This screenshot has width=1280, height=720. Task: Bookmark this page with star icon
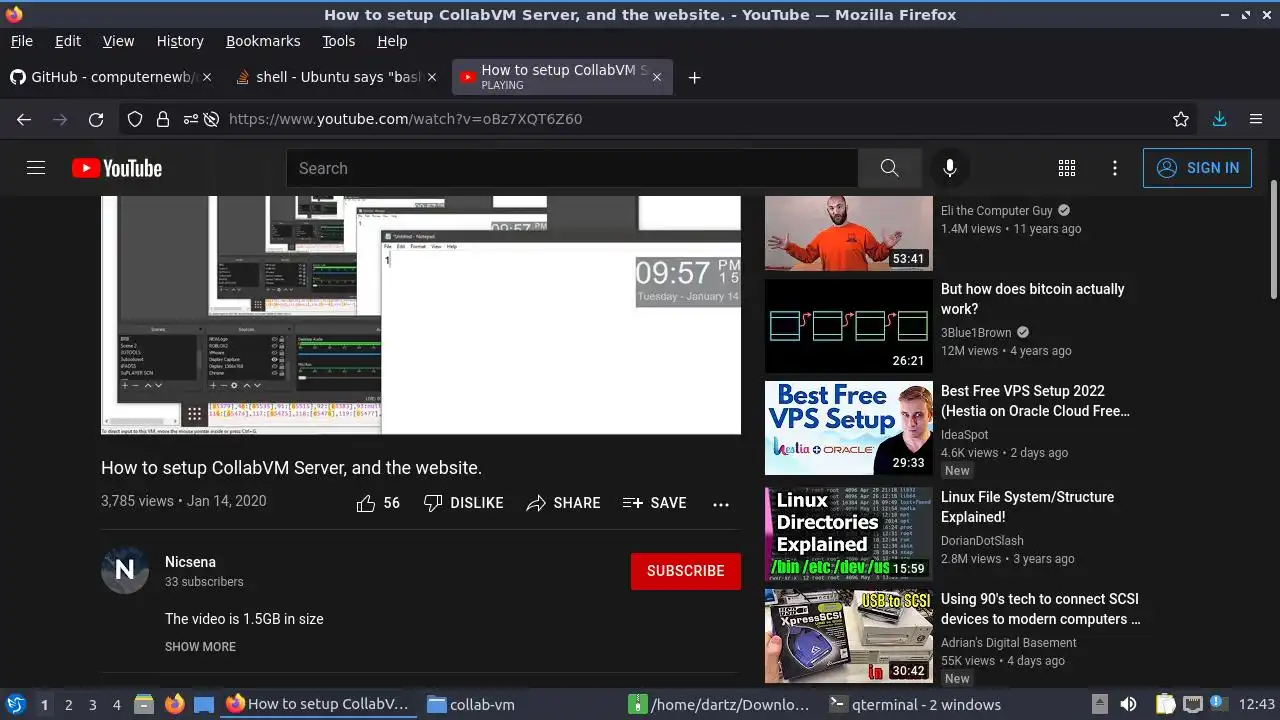[1181, 119]
